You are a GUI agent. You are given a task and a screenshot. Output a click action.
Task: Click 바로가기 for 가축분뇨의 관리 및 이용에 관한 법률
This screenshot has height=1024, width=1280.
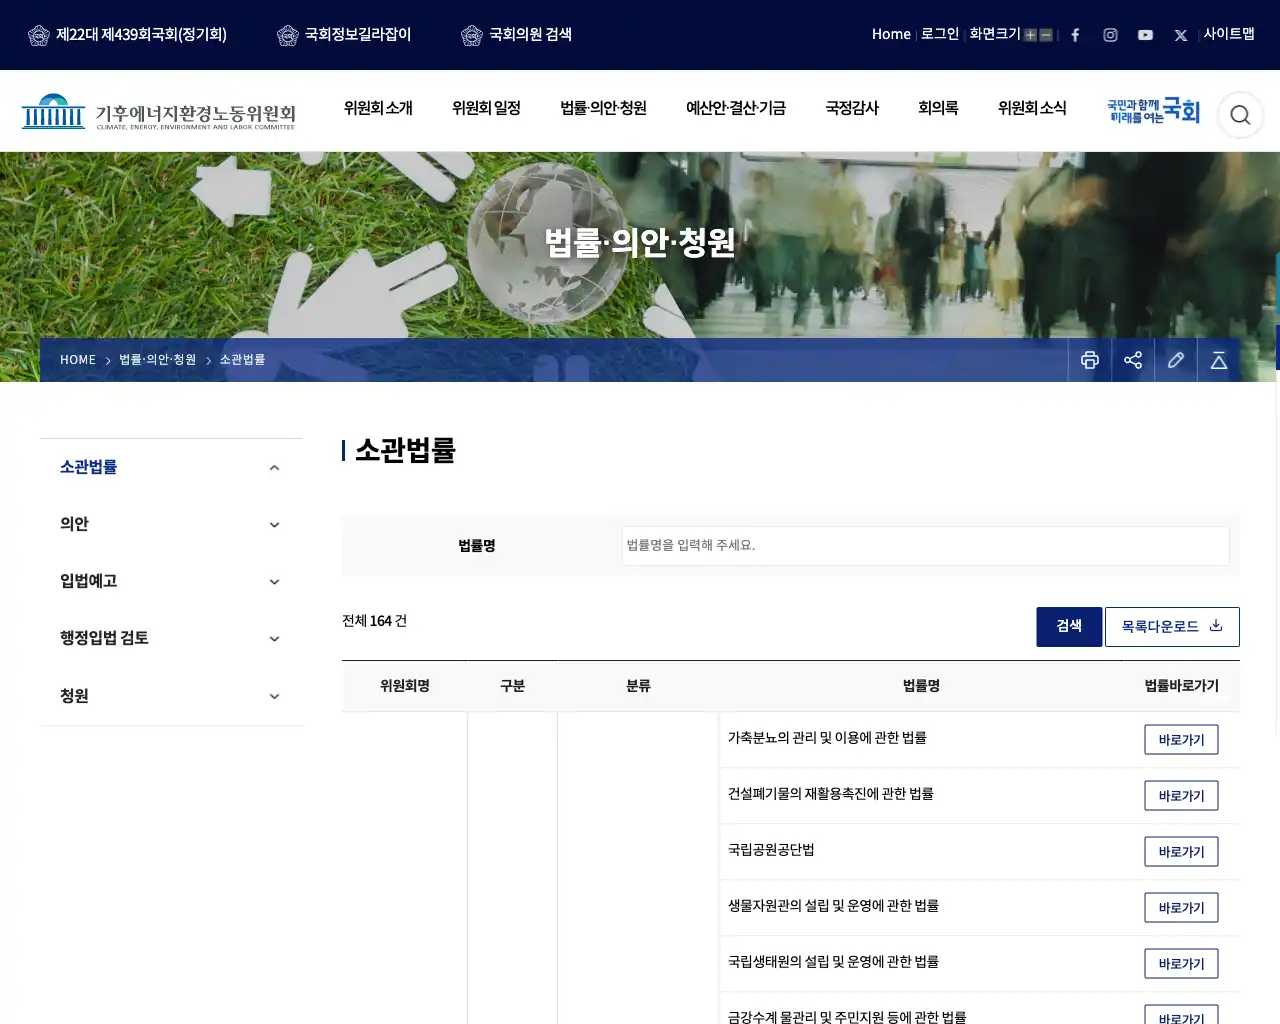pos(1181,740)
